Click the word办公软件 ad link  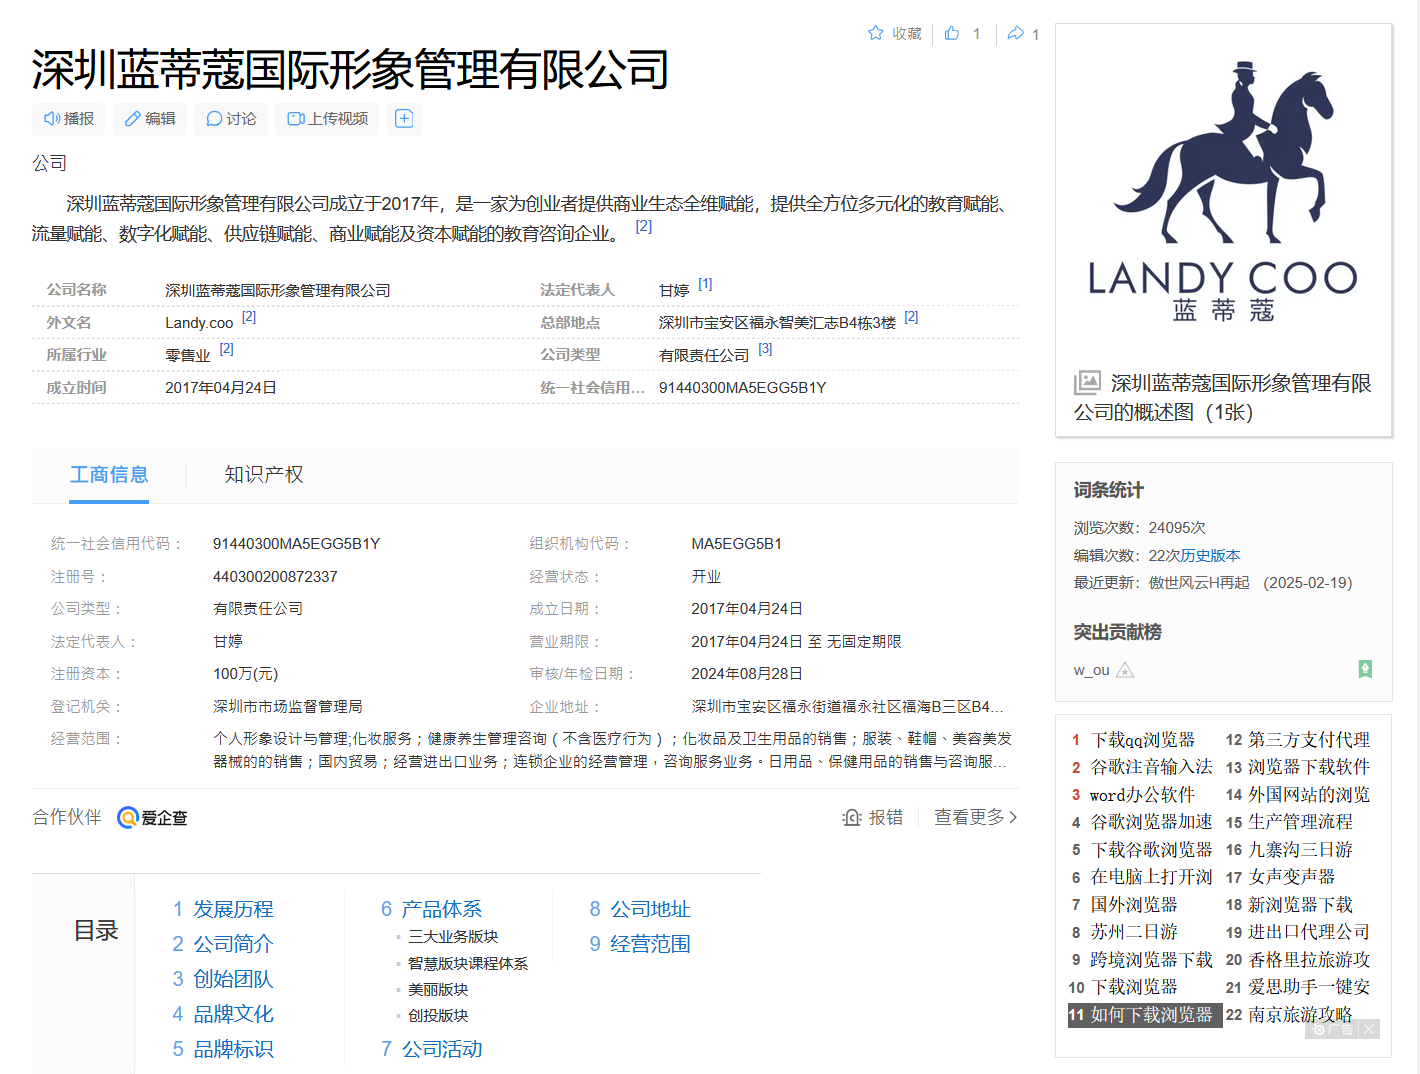coord(1143,795)
